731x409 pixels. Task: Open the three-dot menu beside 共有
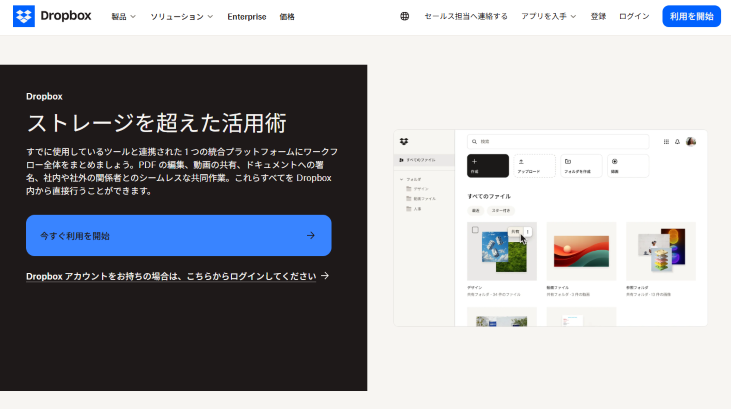[x=528, y=232]
